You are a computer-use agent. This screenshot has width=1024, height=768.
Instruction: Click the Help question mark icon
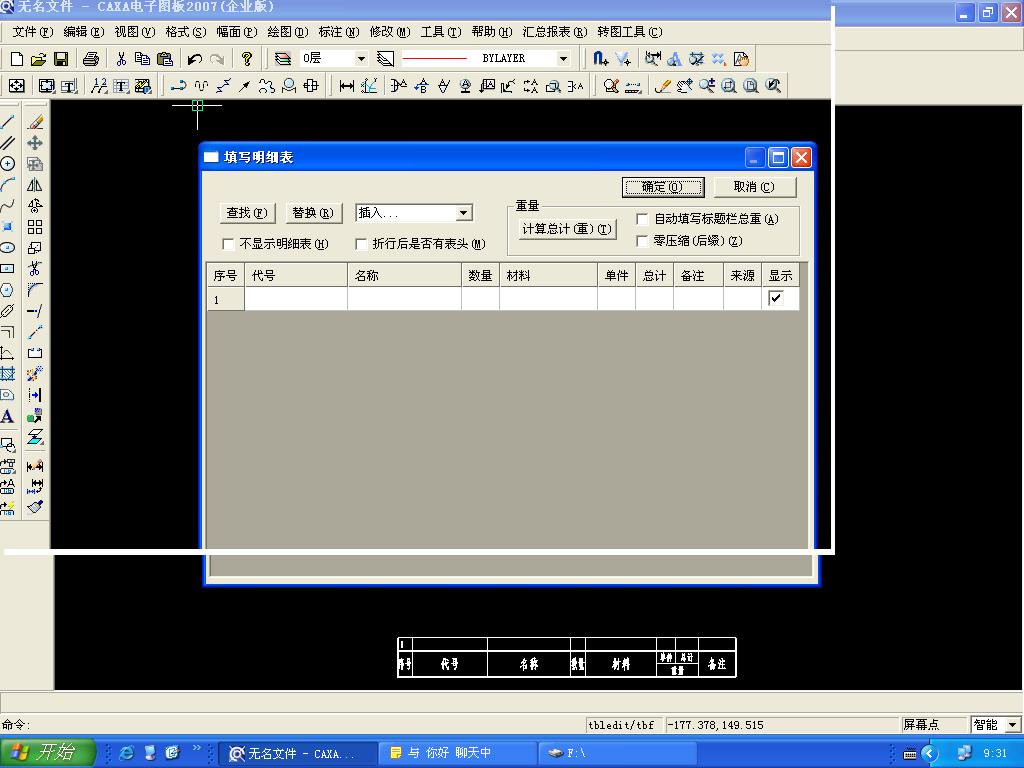coord(246,59)
